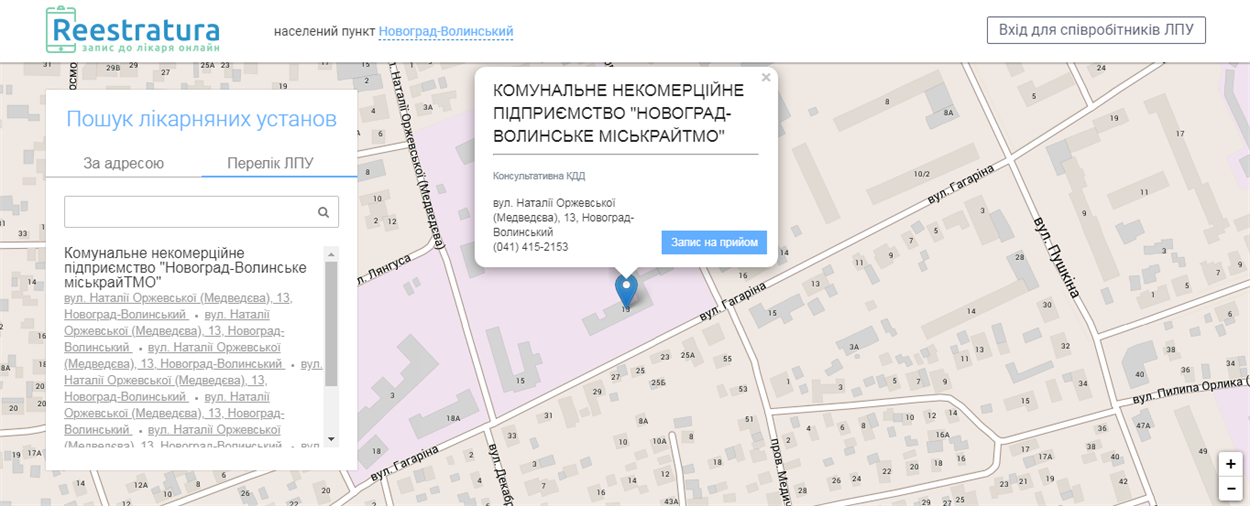Switch to the 'Перелік ЛПУ' tab

pos(270,164)
